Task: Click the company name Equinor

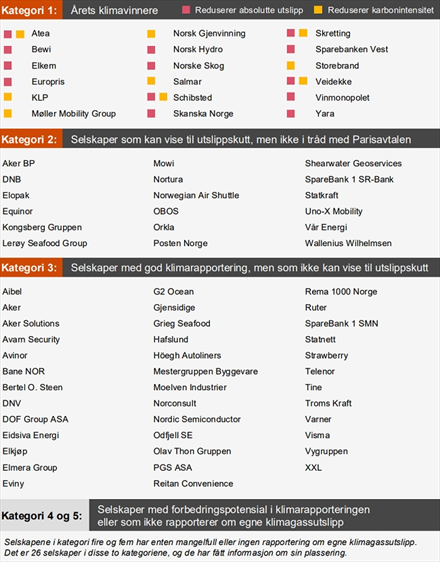Action: click(18, 211)
